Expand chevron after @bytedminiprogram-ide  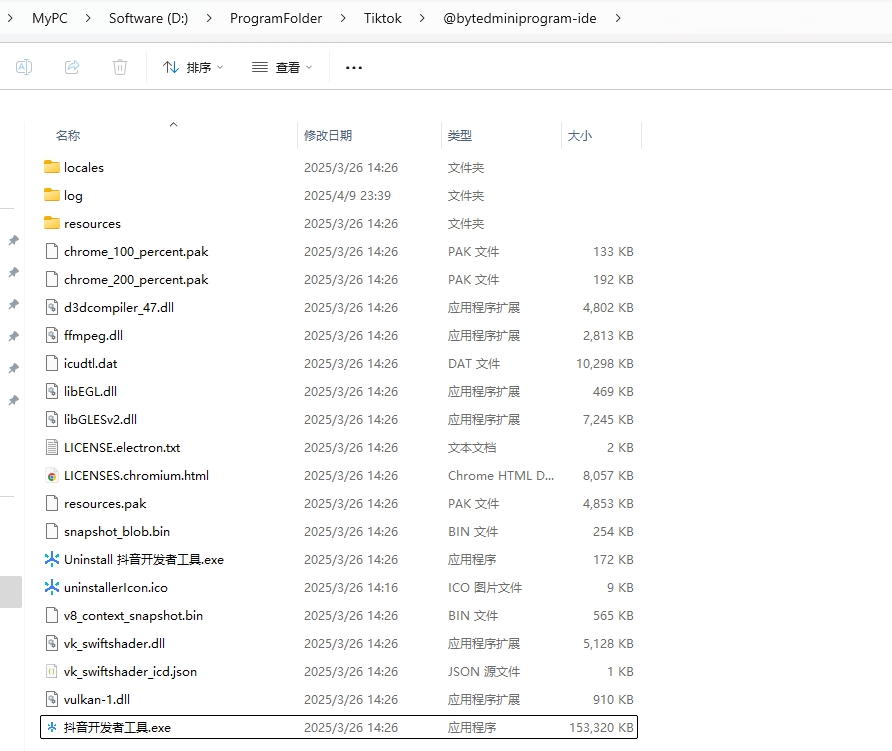618,18
